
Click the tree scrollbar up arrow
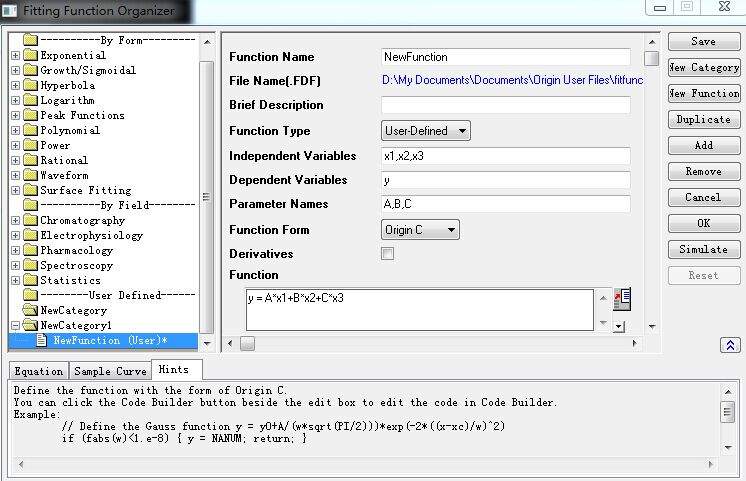[x=207, y=42]
